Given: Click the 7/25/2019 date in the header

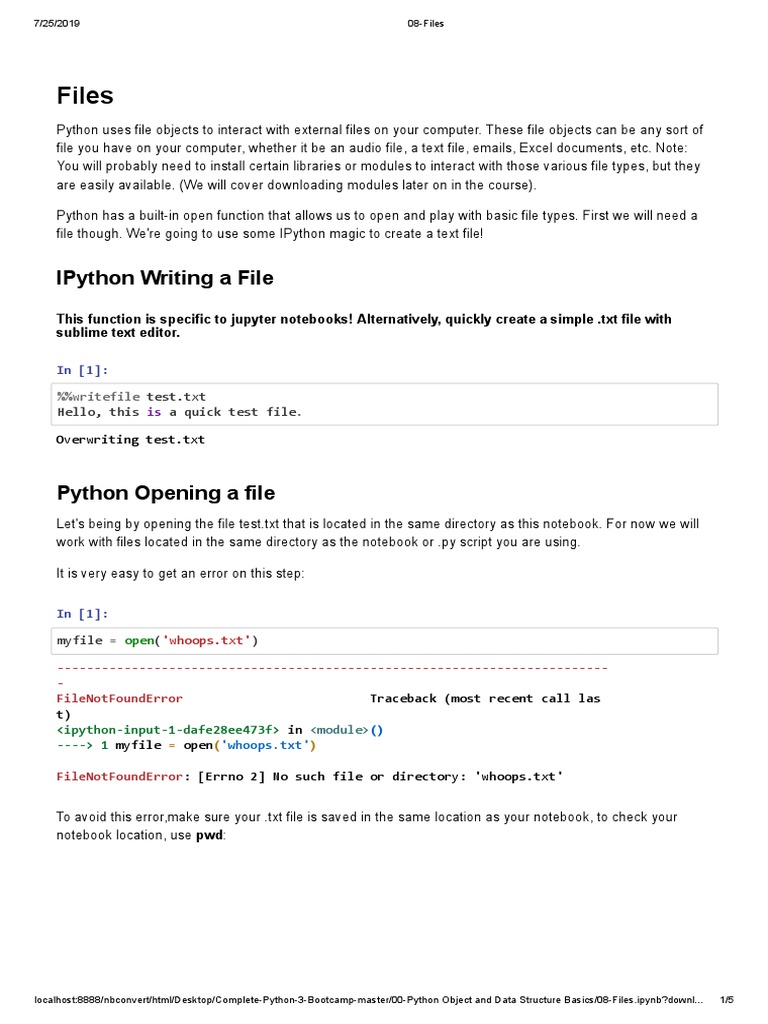Looking at the screenshot, I should click(x=56, y=23).
